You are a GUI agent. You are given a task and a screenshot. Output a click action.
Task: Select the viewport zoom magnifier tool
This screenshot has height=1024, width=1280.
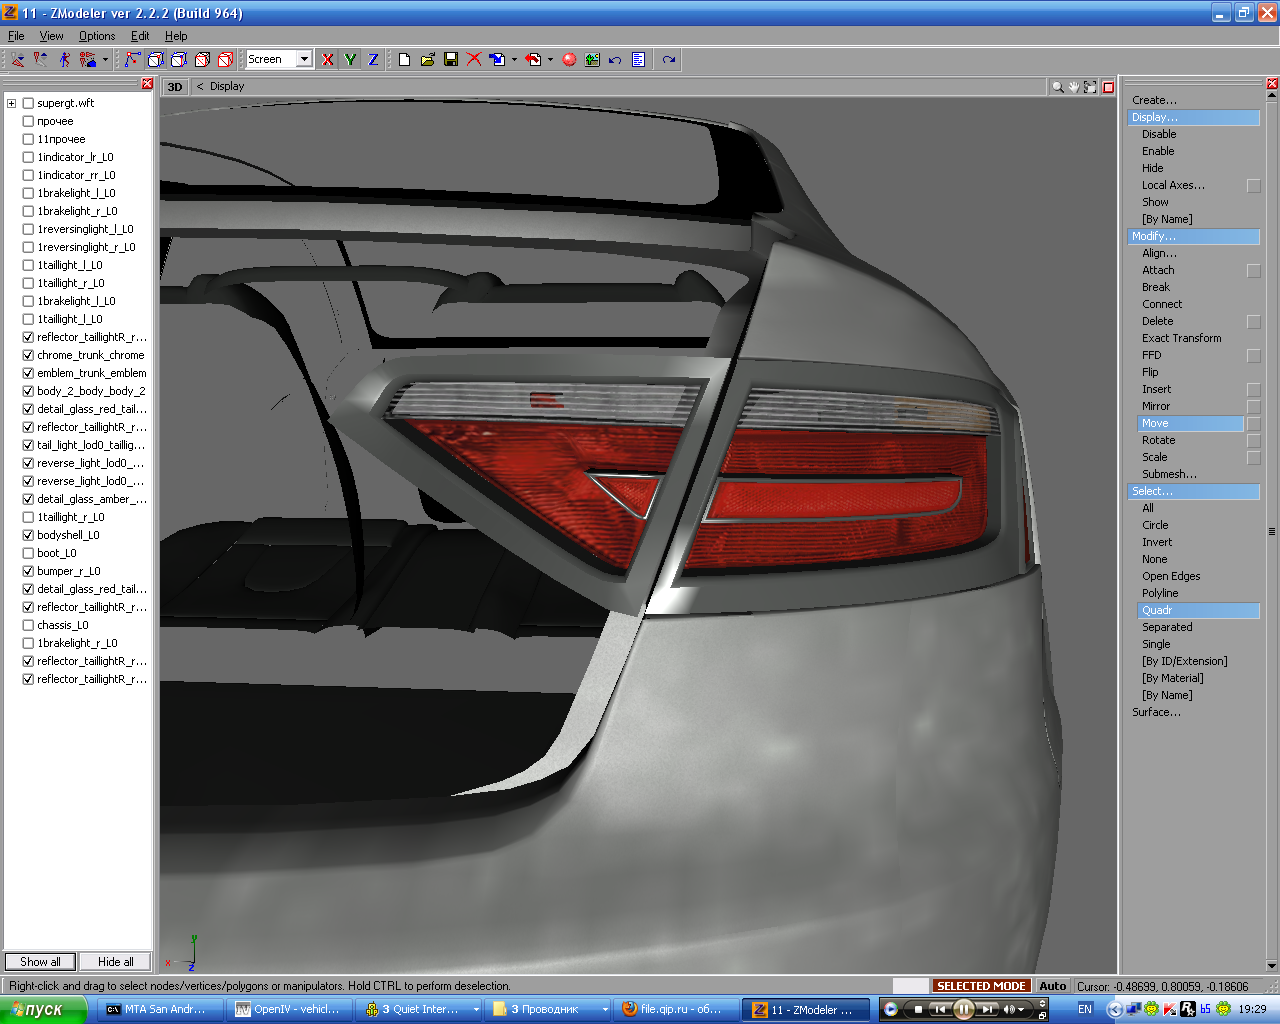(1057, 87)
